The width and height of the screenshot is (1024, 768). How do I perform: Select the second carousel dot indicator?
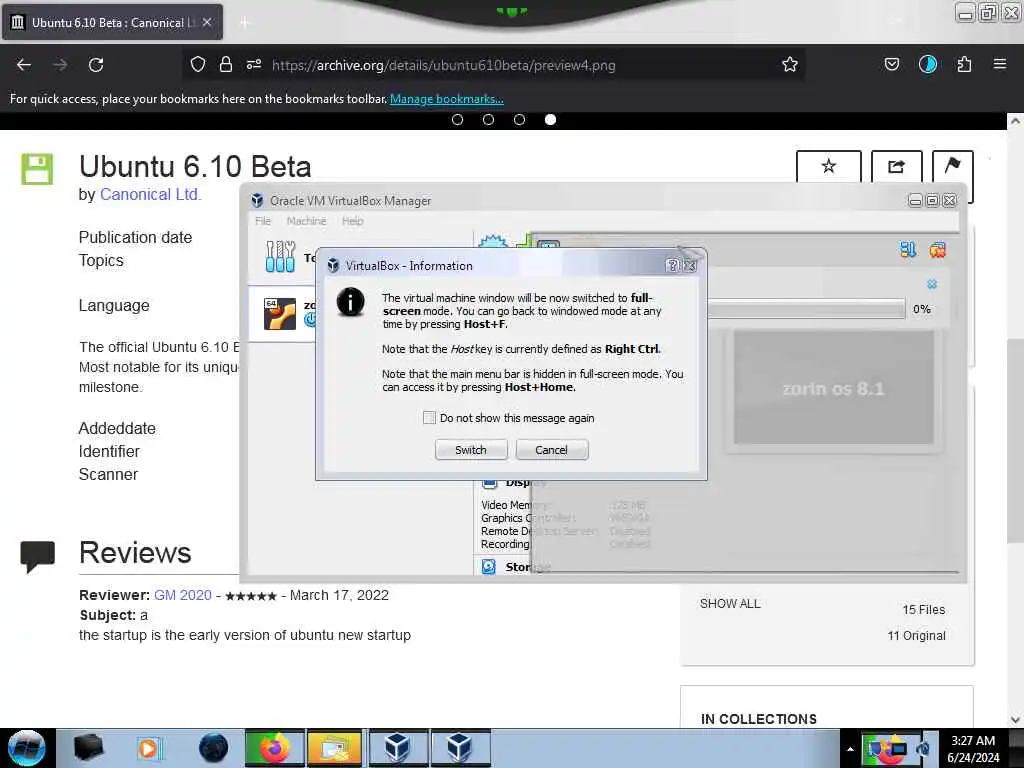(488, 120)
